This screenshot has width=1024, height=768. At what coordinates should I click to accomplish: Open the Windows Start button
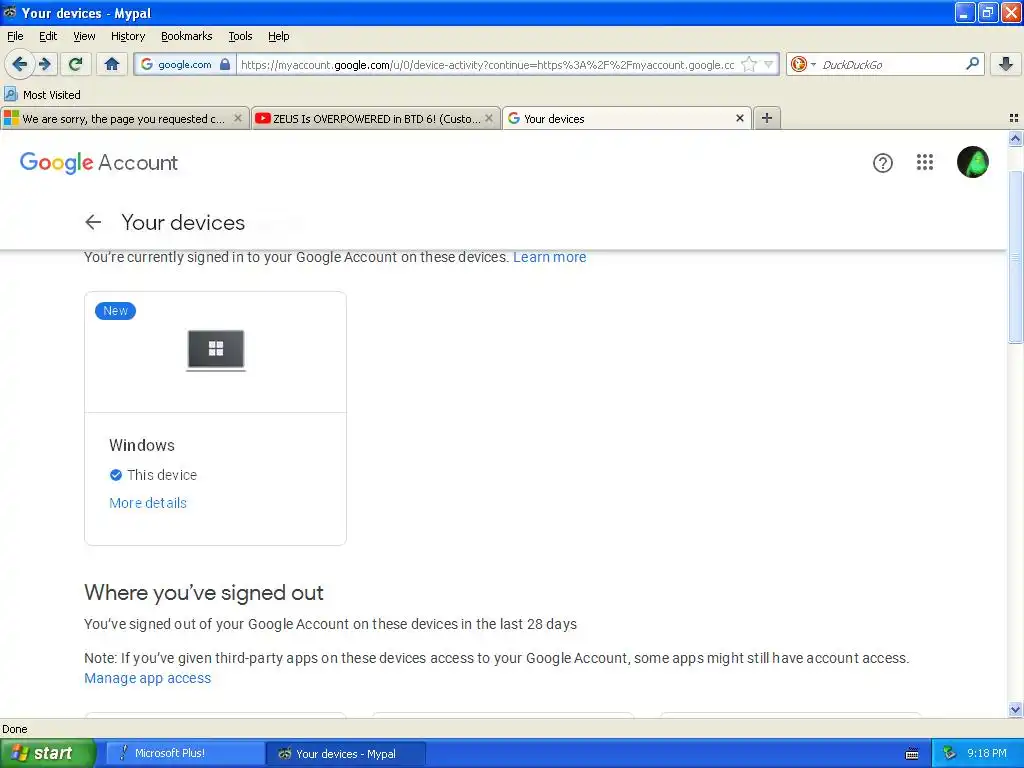click(x=47, y=753)
